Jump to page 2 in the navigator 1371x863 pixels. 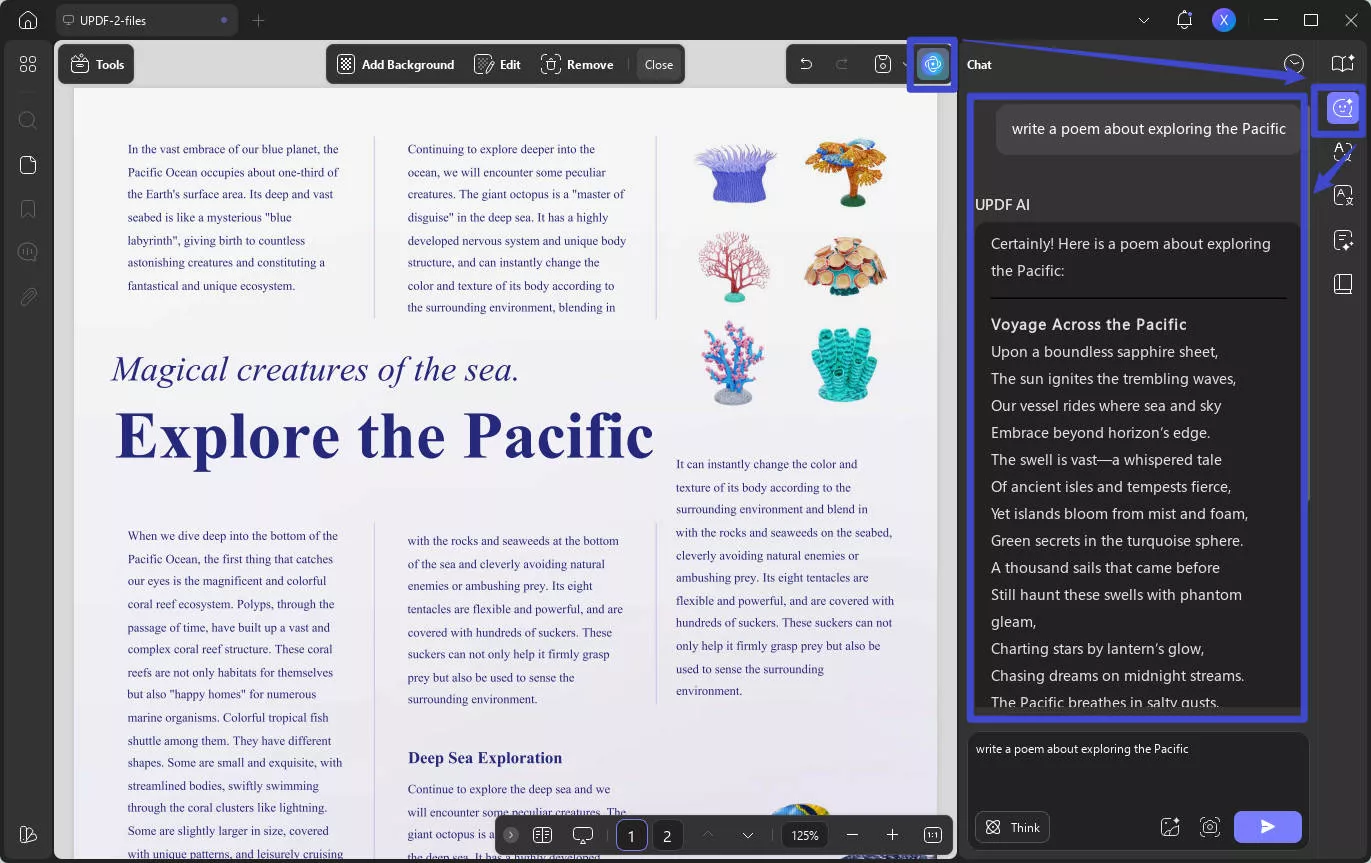click(x=668, y=835)
